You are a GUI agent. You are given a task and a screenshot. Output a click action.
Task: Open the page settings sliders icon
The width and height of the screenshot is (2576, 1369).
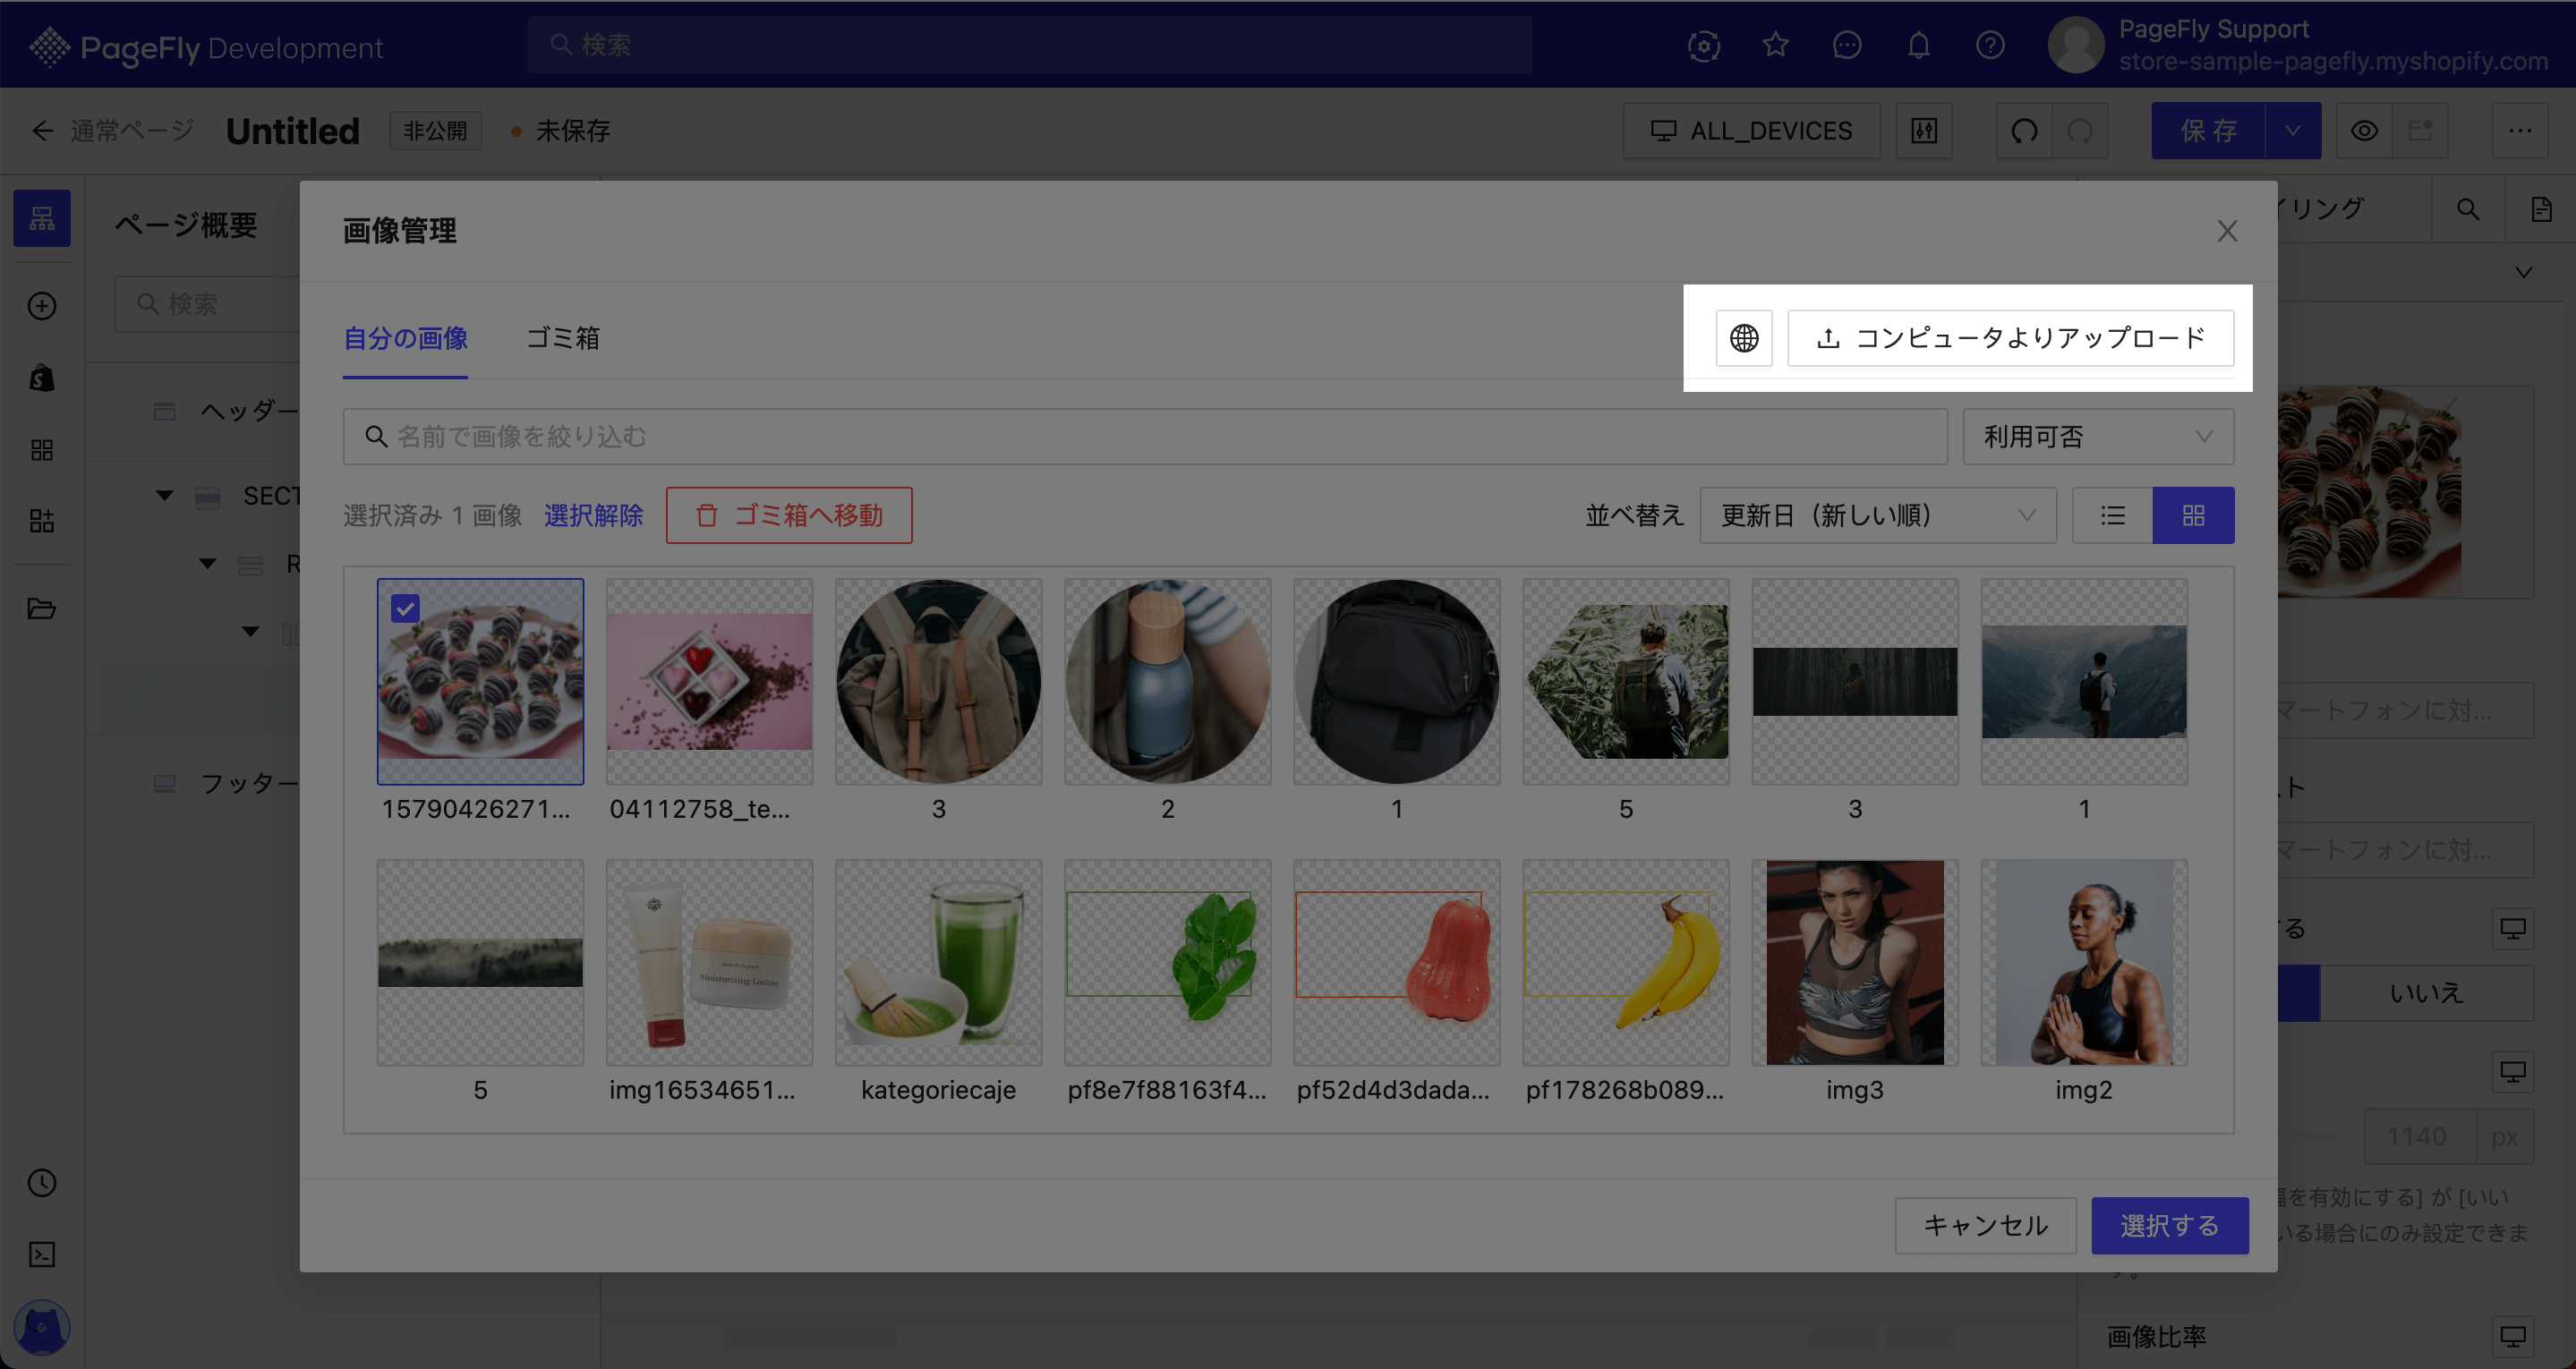point(1924,131)
